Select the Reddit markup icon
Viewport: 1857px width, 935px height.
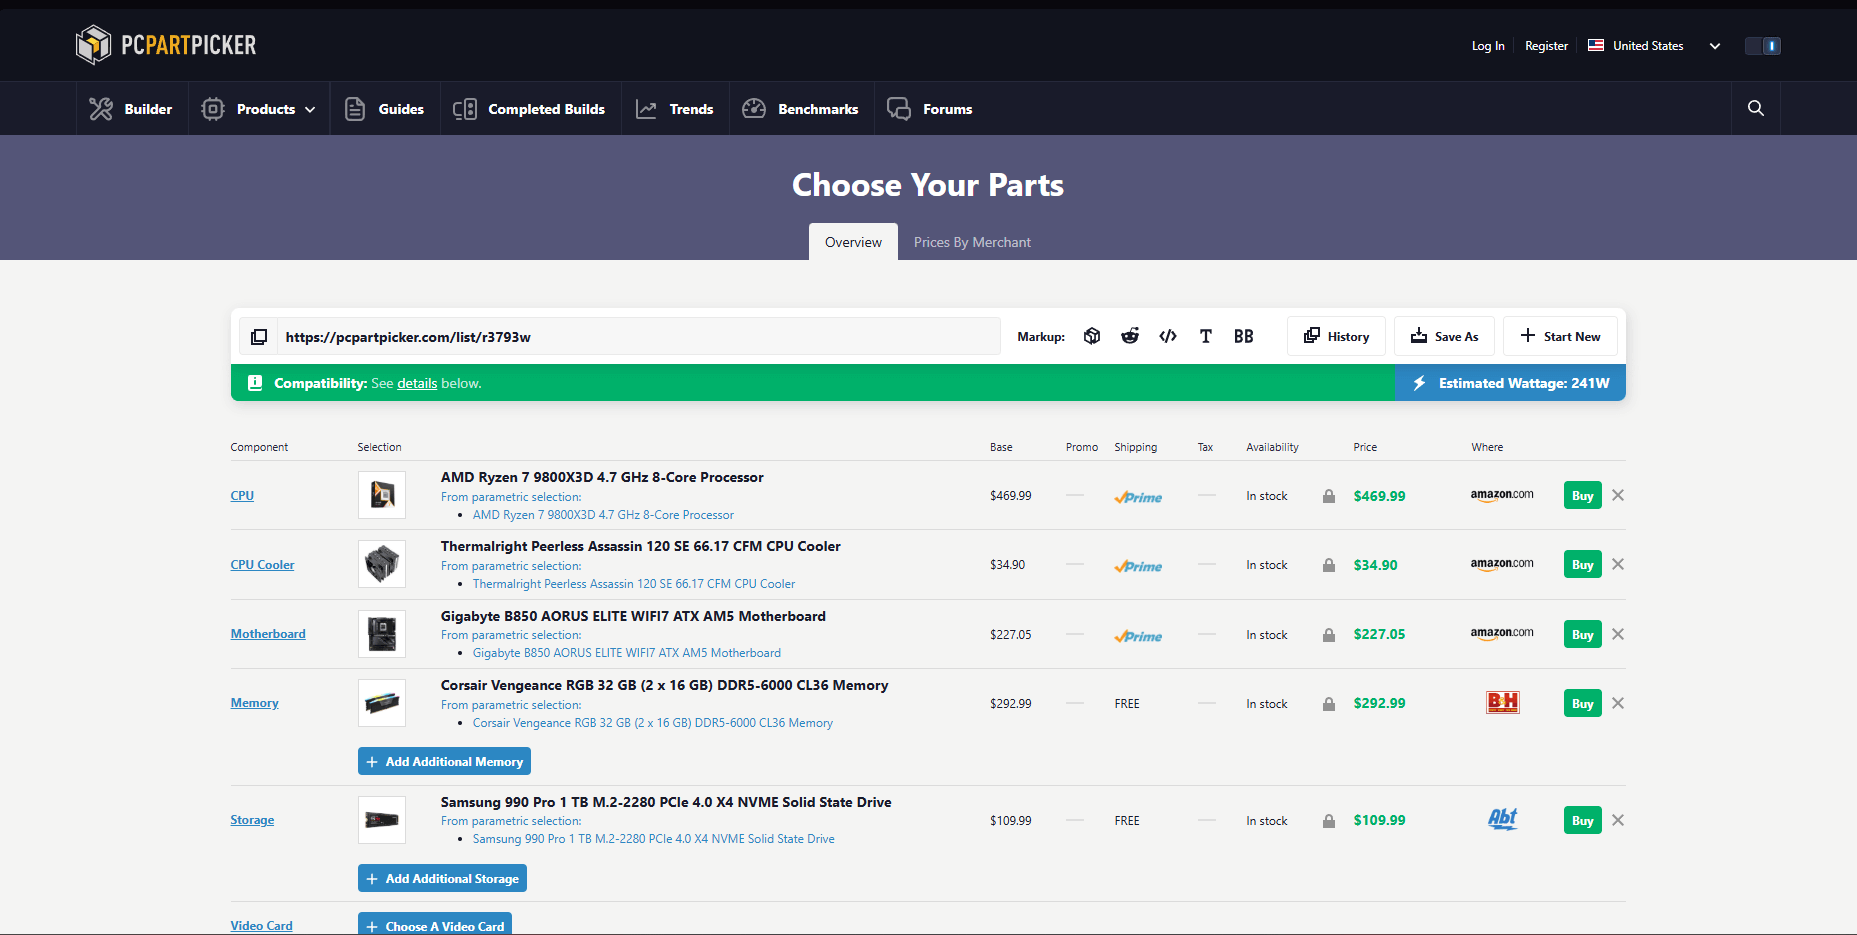pyautogui.click(x=1130, y=336)
